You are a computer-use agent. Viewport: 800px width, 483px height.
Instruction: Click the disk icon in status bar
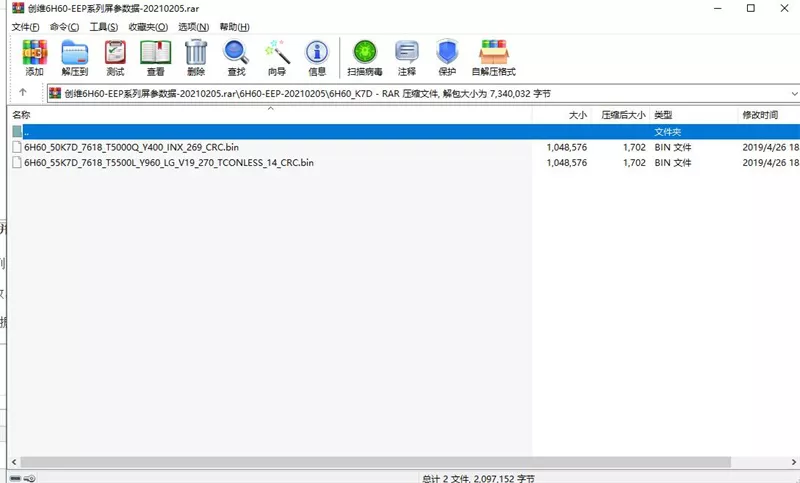[x=15, y=478]
